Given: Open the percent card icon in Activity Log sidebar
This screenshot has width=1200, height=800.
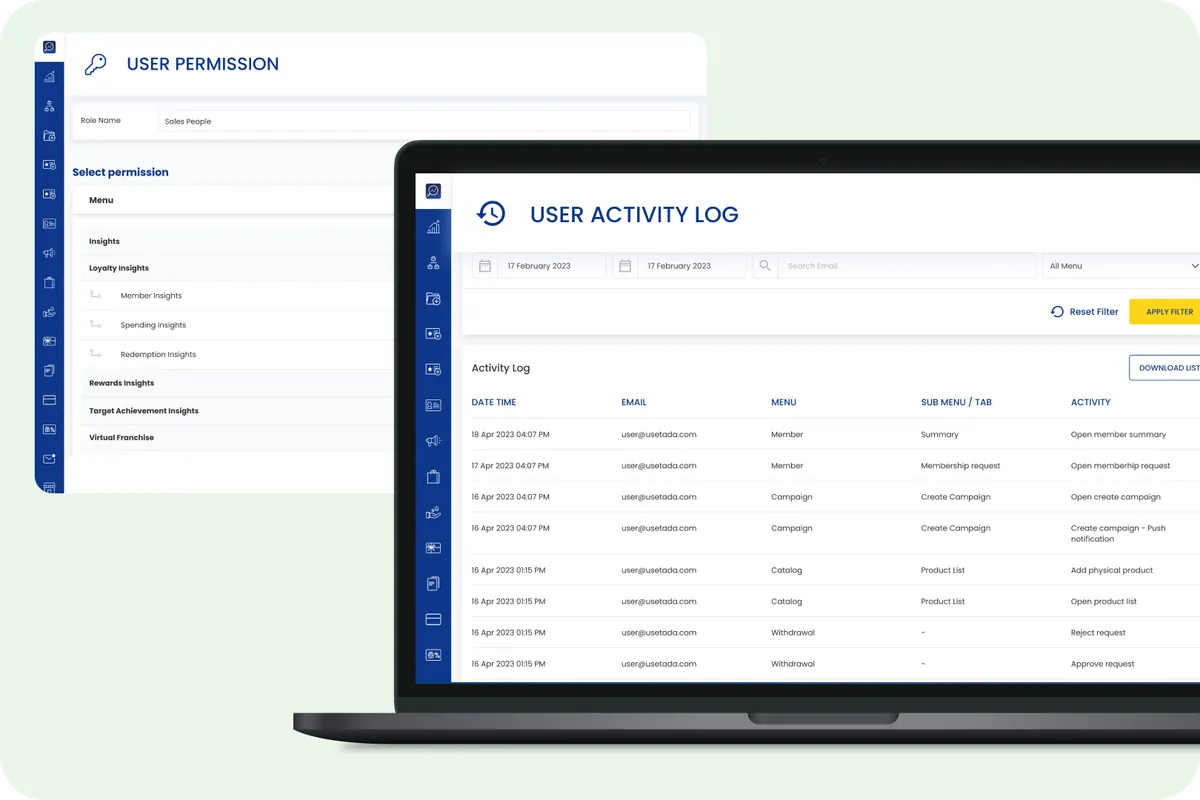Looking at the screenshot, I should pos(433,655).
